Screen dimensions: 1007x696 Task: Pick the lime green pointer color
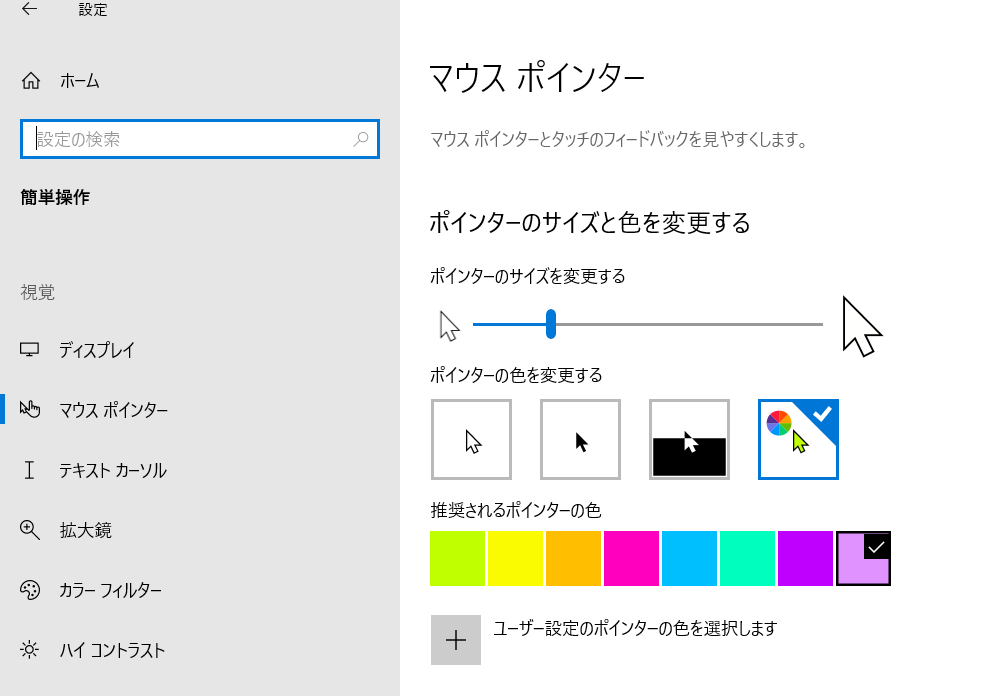457,559
